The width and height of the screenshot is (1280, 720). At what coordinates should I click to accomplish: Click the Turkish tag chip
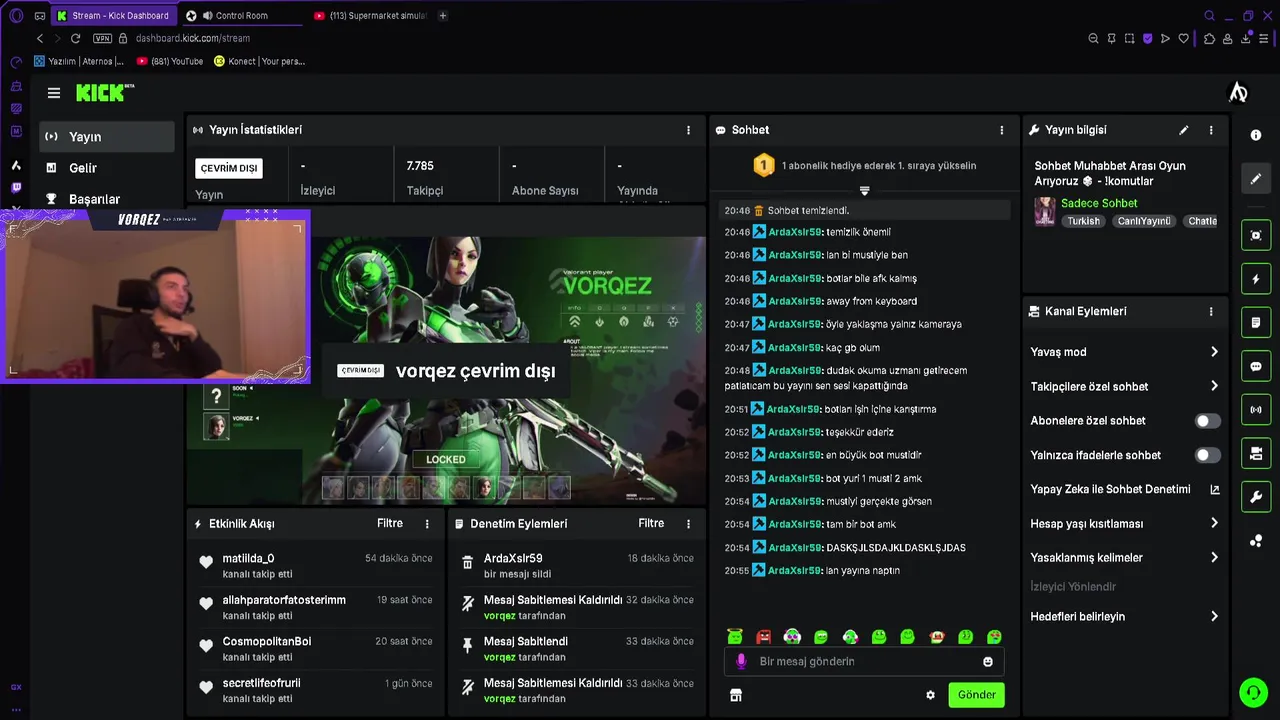pos(1083,221)
